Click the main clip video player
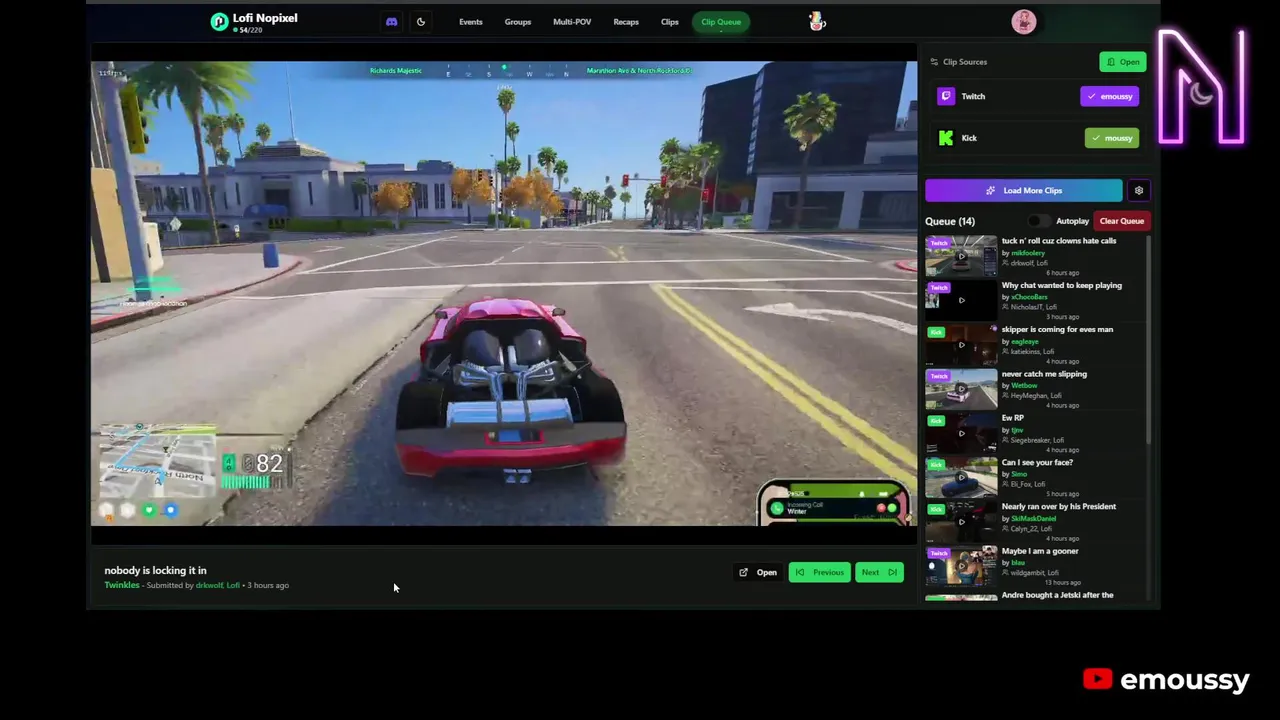Viewport: 1280px width, 720px height. pyautogui.click(x=504, y=294)
